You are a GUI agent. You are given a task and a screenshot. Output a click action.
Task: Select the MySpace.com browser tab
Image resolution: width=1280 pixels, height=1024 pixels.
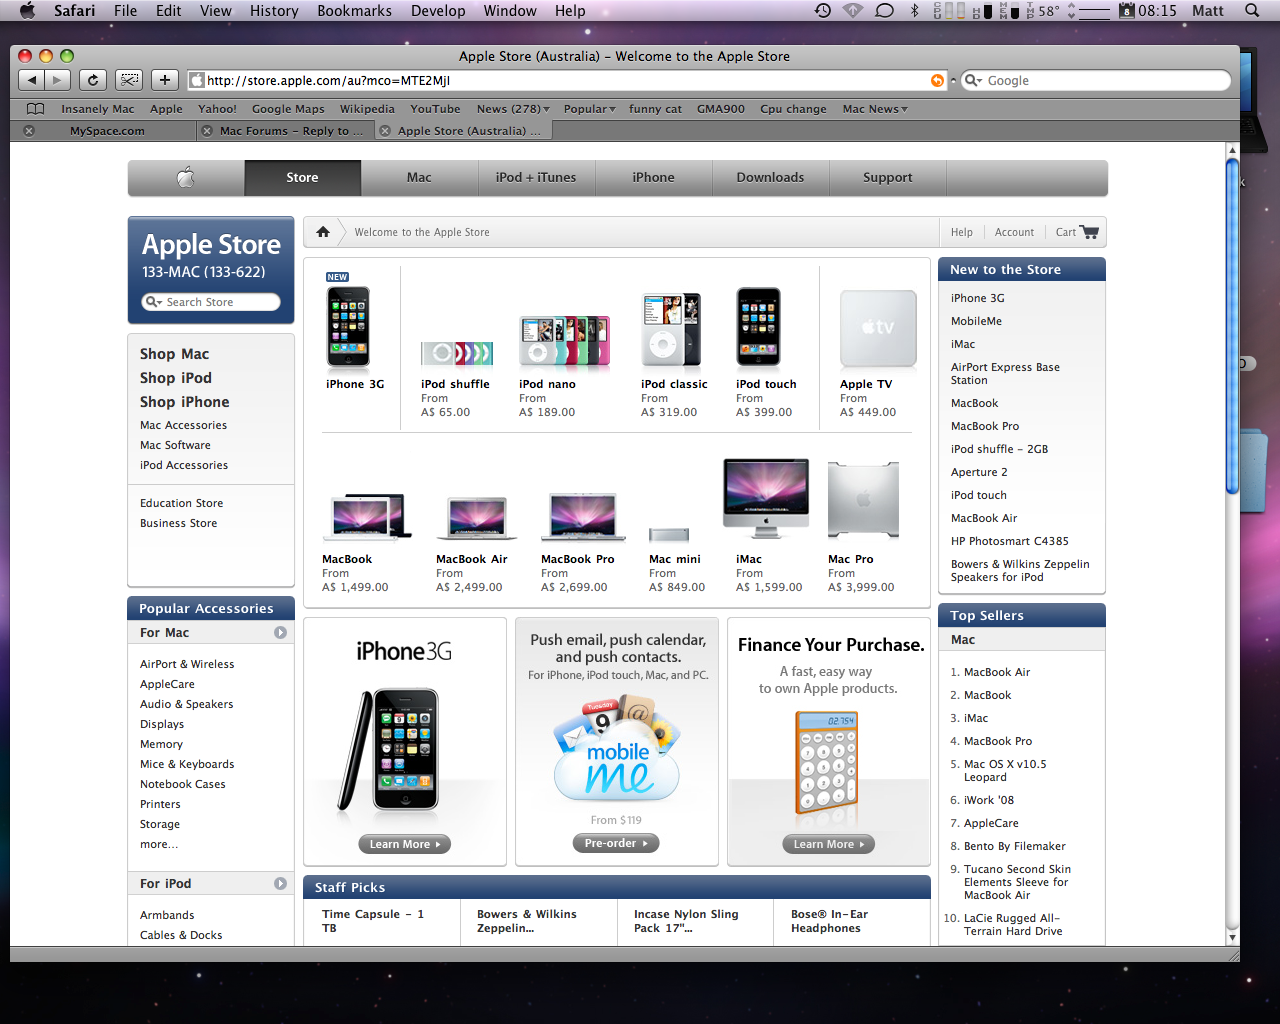click(x=107, y=131)
